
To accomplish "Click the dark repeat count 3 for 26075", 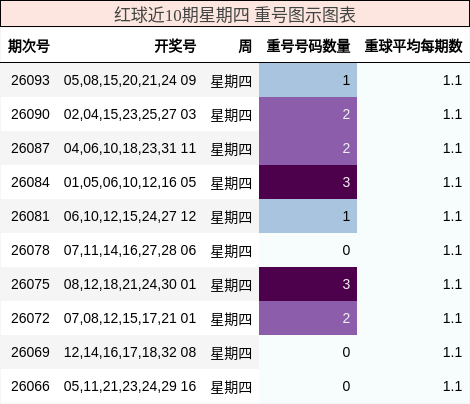I will (308, 284).
